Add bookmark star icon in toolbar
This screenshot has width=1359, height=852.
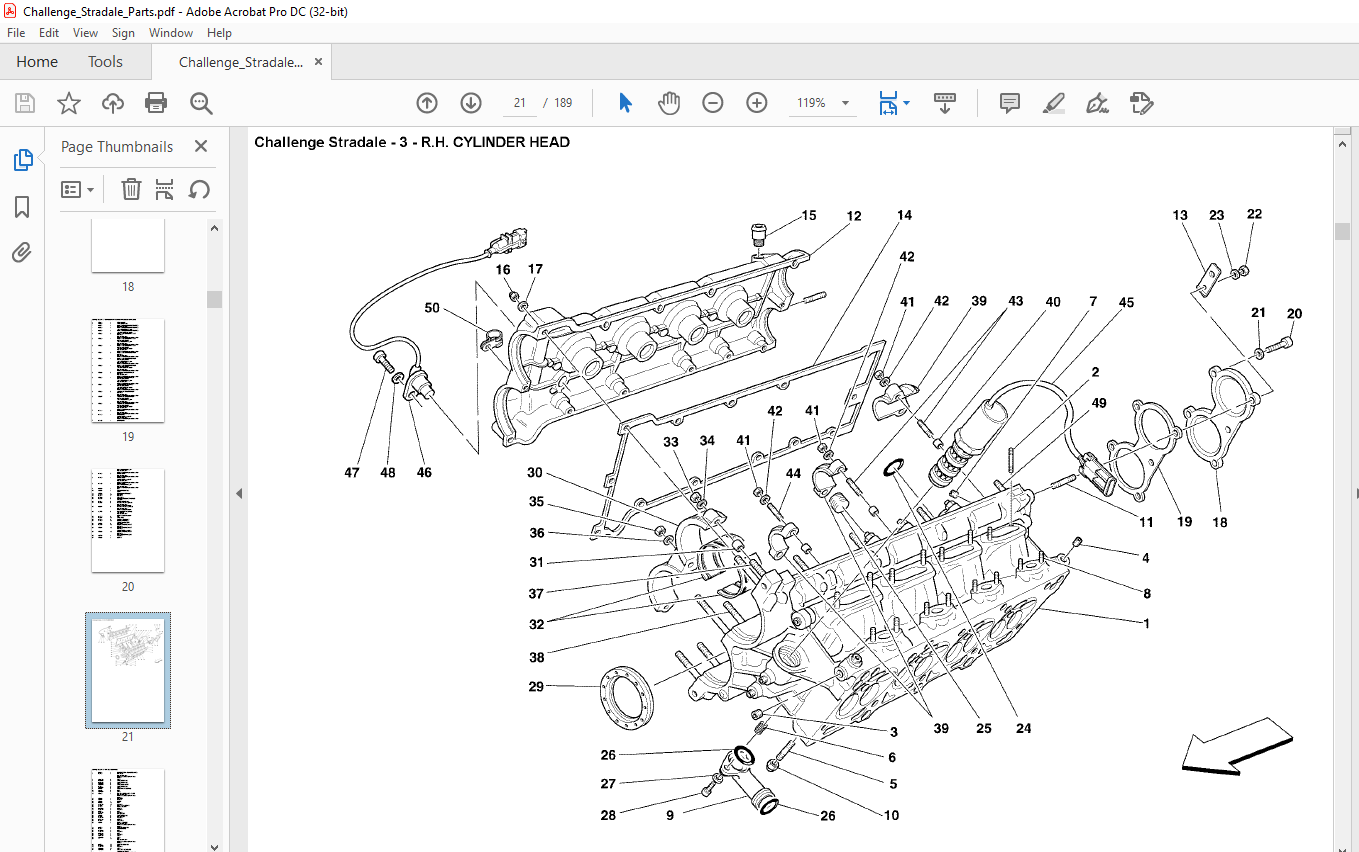[x=68, y=103]
